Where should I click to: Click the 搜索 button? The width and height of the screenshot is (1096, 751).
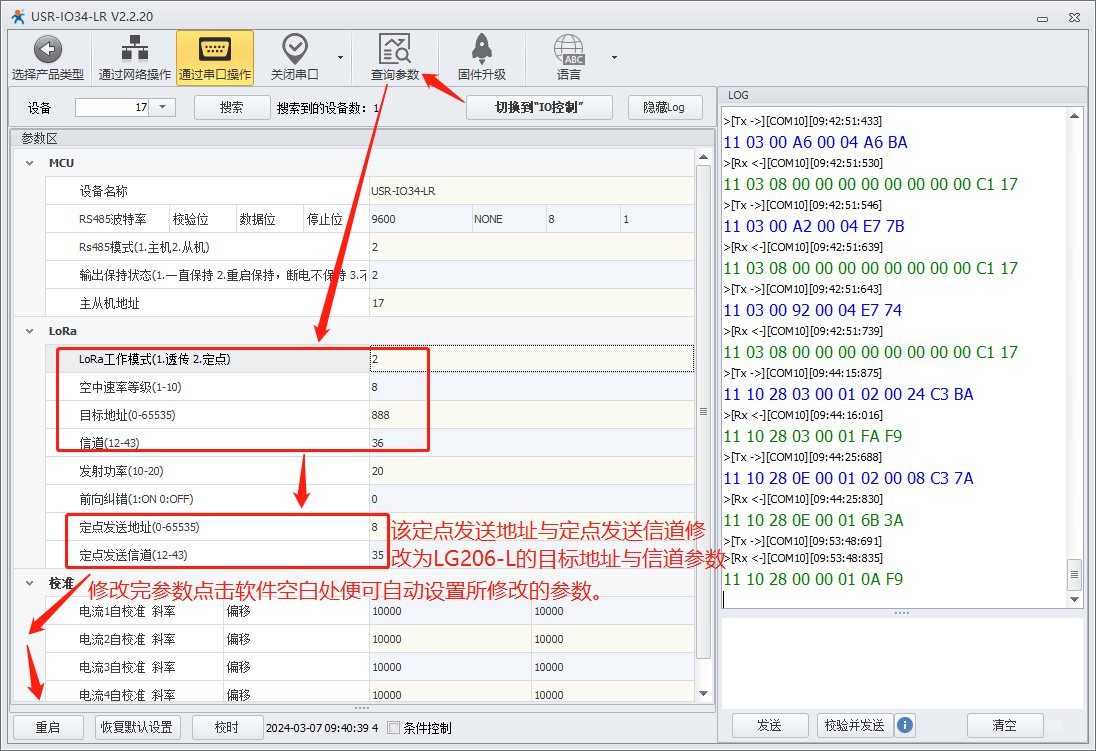[231, 107]
